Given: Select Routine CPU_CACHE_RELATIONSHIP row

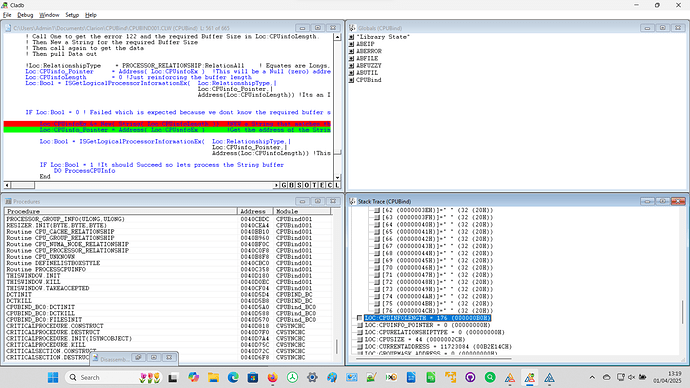Looking at the screenshot, I should [168, 231].
